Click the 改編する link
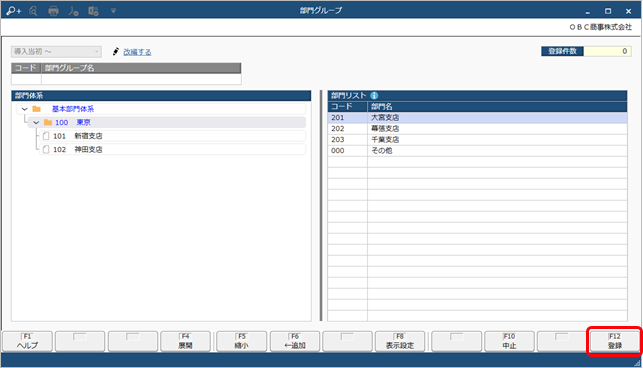The height and width of the screenshot is (368, 643). click(137, 52)
